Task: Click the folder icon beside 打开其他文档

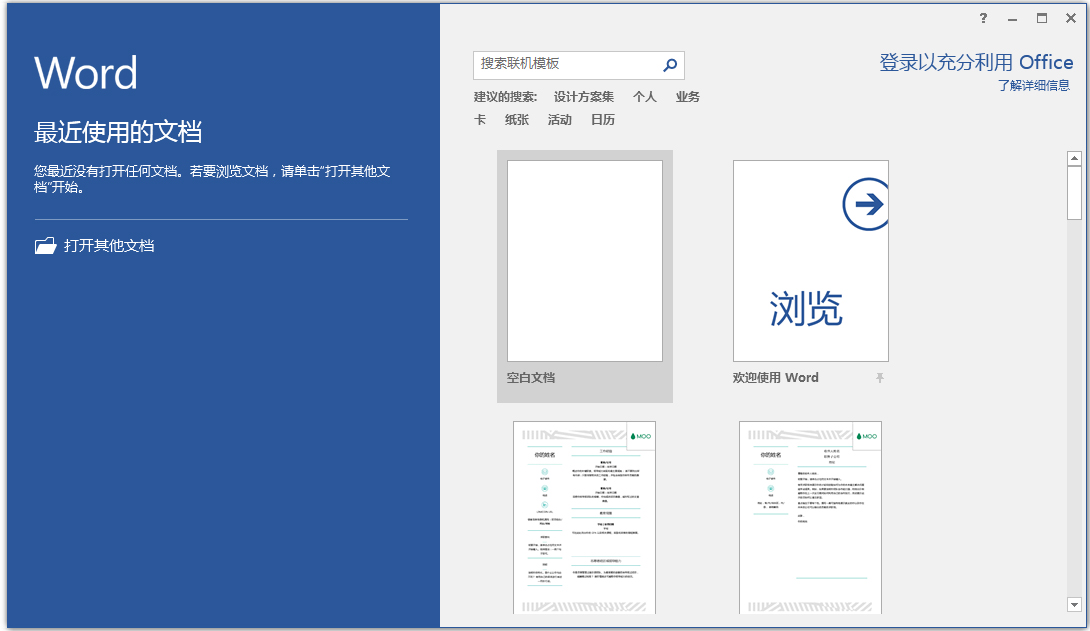Action: coord(45,244)
